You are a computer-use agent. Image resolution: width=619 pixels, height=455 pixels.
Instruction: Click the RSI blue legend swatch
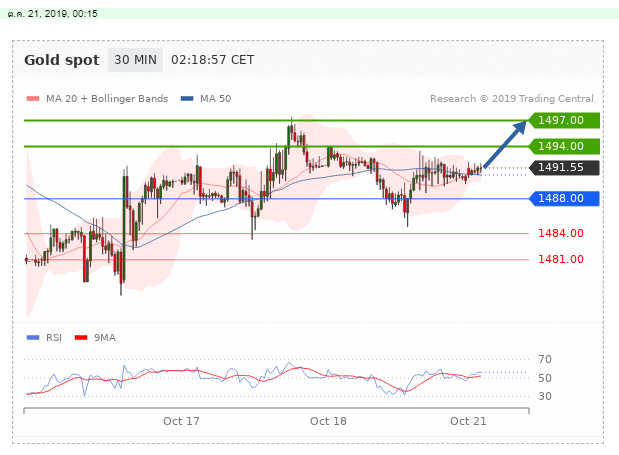pyautogui.click(x=33, y=337)
